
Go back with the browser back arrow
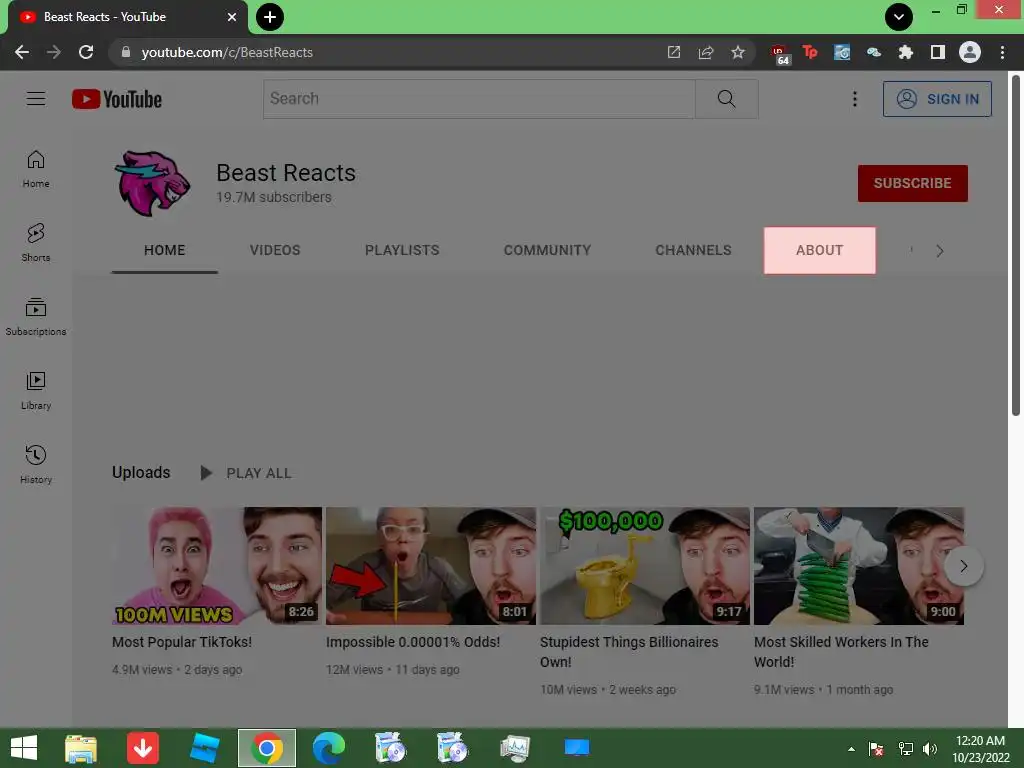point(22,52)
